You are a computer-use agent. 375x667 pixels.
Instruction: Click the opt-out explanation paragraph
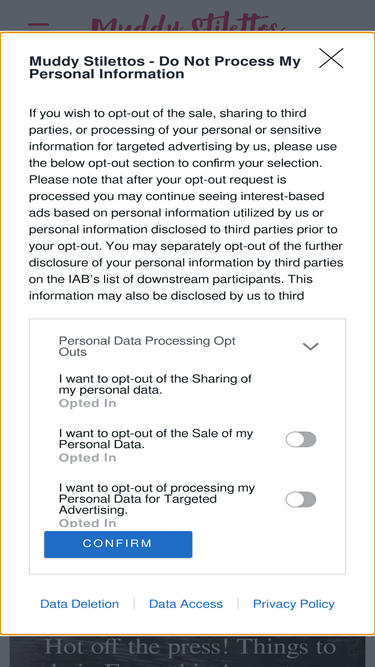(186, 204)
